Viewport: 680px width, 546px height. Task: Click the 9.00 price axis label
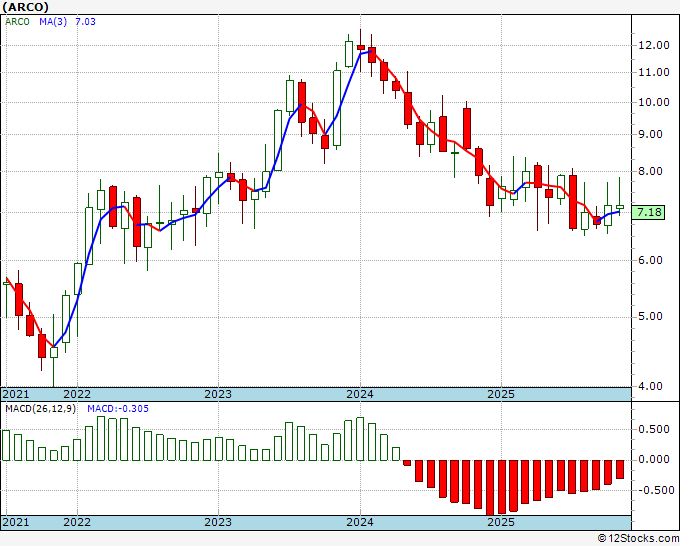[650, 134]
